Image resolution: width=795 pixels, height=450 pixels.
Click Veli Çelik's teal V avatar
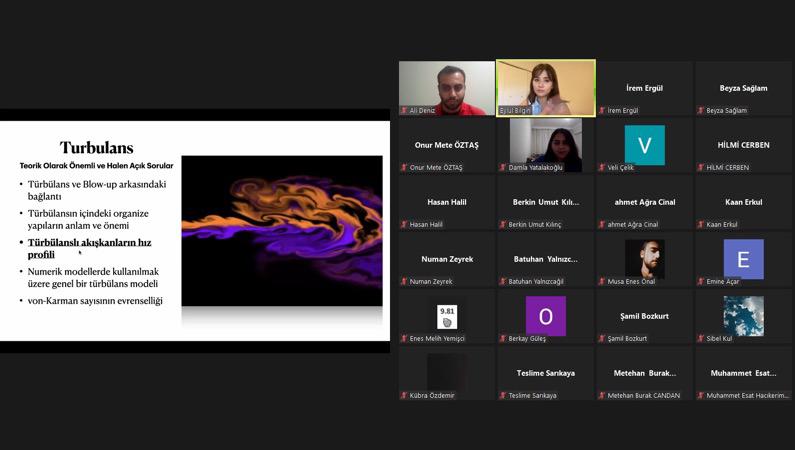pos(644,145)
